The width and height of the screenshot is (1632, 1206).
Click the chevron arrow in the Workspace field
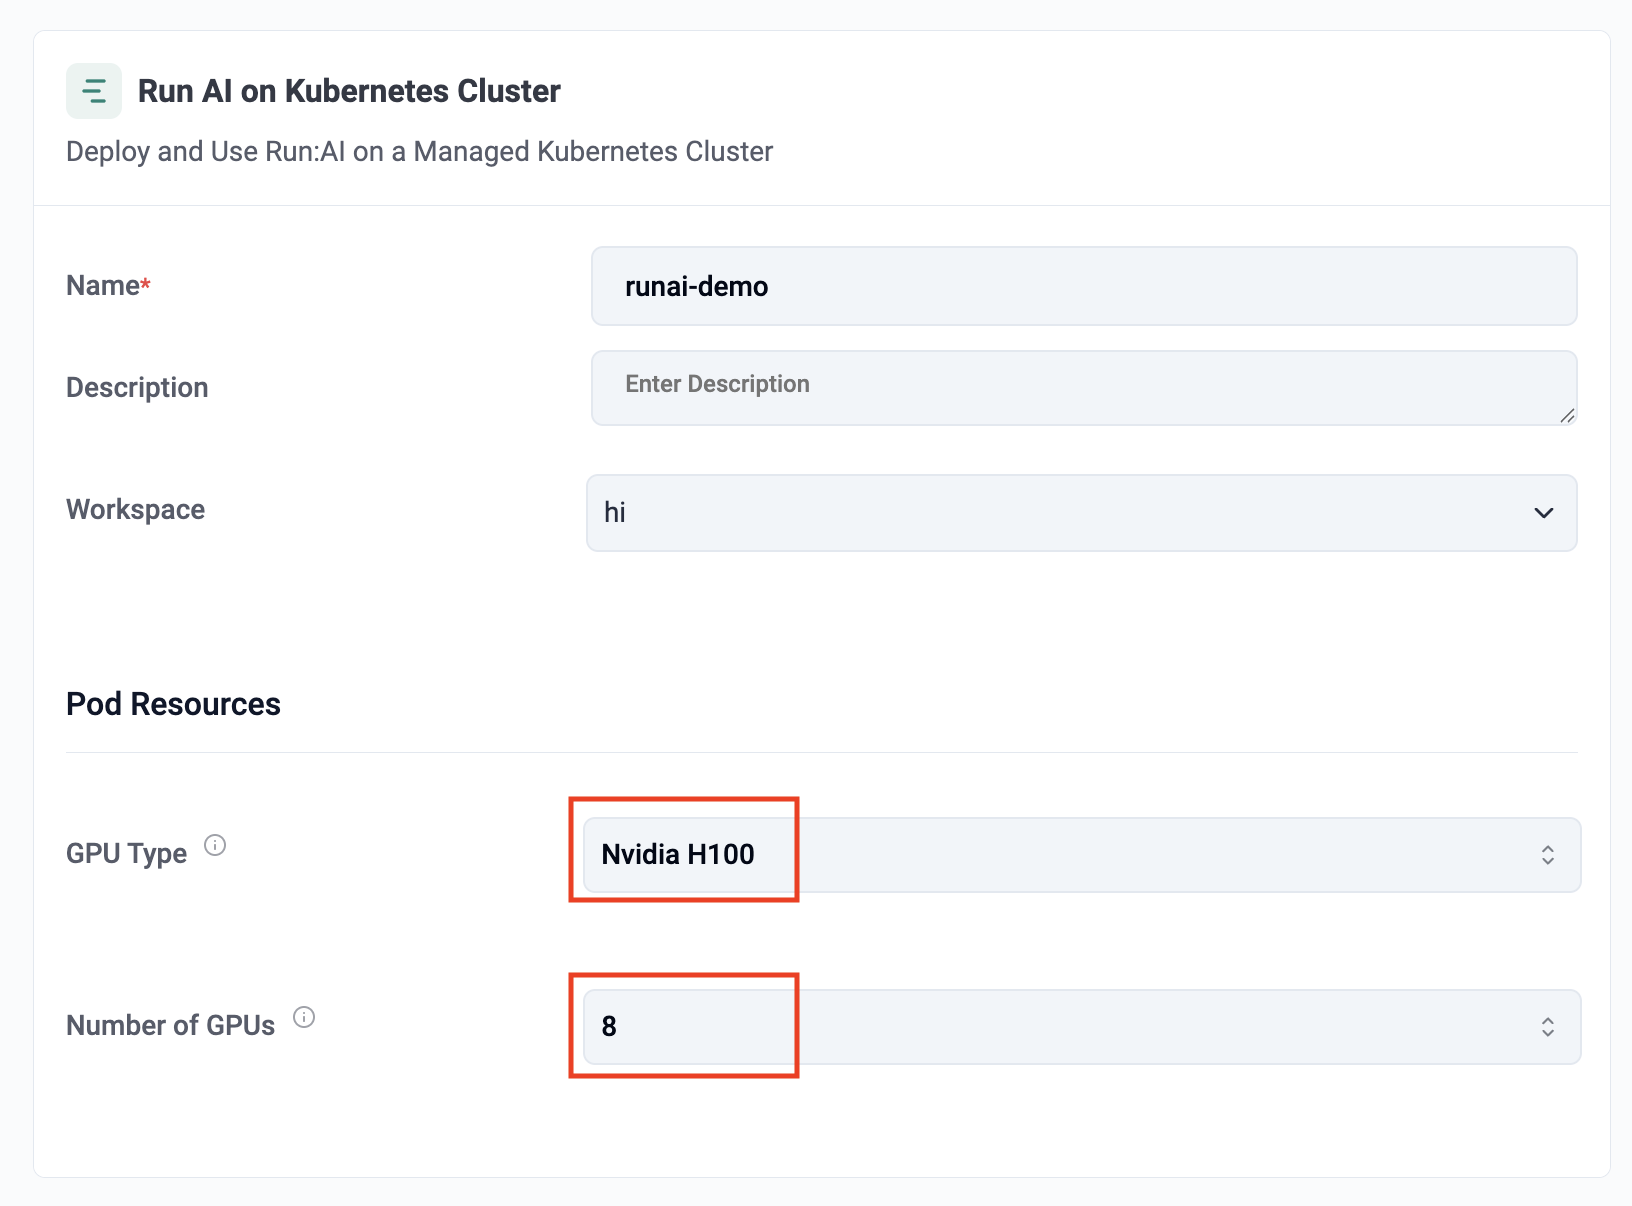(x=1543, y=513)
